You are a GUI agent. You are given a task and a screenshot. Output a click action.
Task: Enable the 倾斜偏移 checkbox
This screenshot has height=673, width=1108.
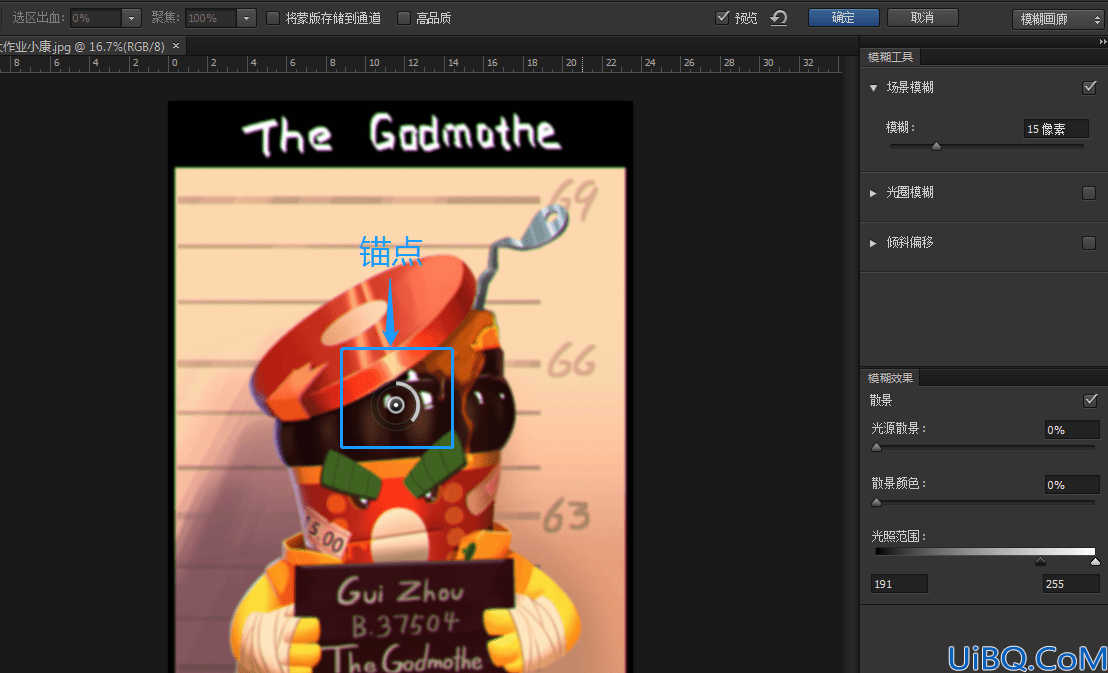click(x=1089, y=243)
